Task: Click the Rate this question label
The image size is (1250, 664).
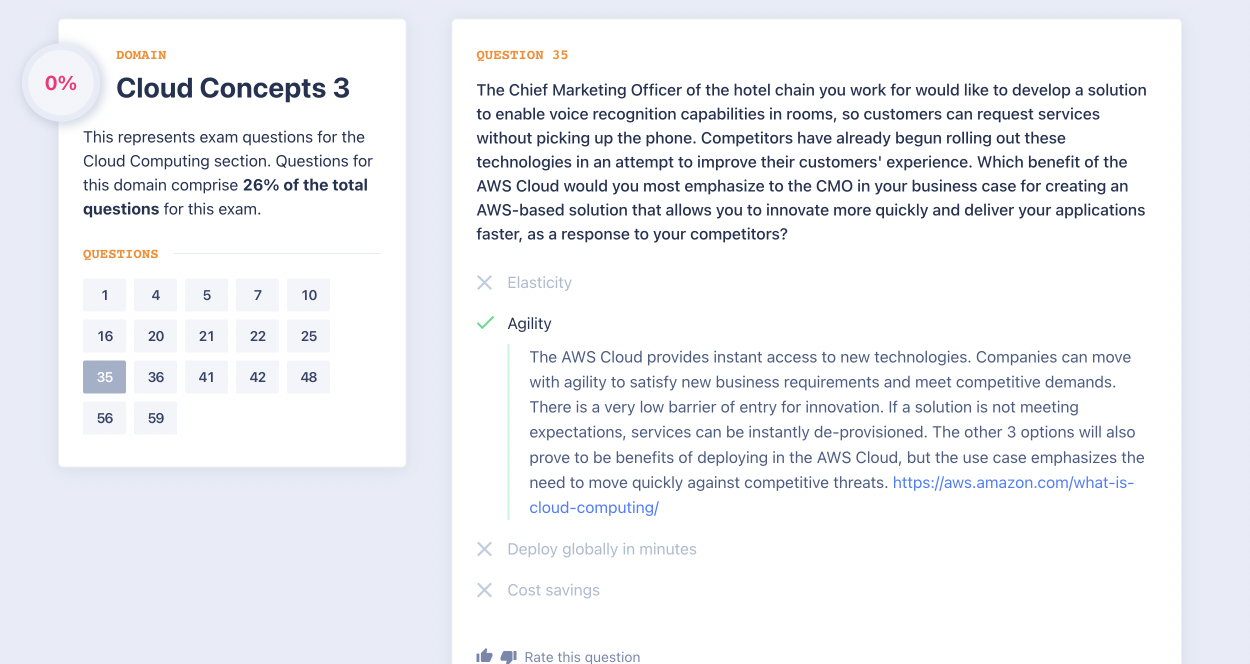Action: point(582,657)
